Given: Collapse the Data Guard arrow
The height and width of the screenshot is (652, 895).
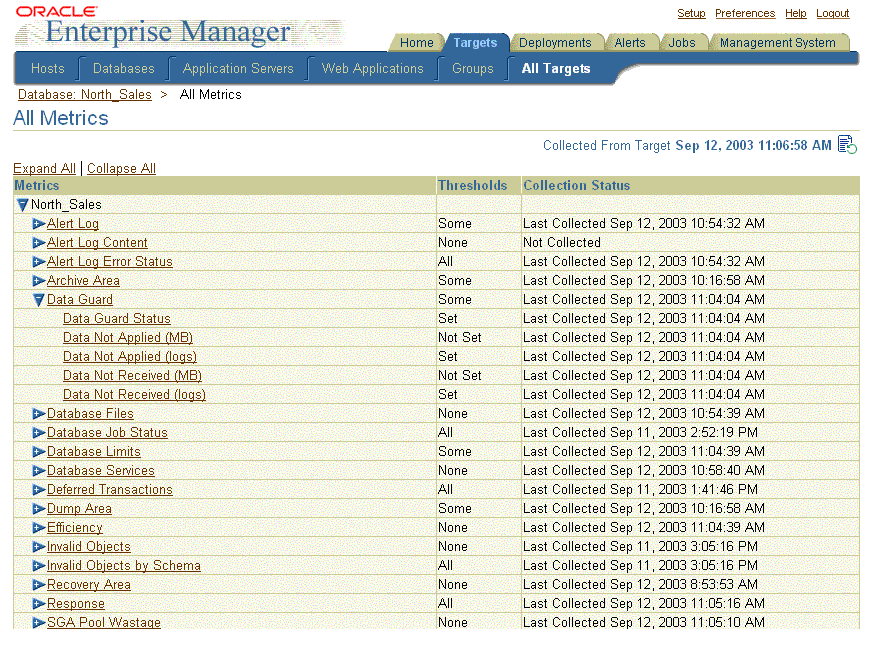Looking at the screenshot, I should pyautogui.click(x=39, y=300).
